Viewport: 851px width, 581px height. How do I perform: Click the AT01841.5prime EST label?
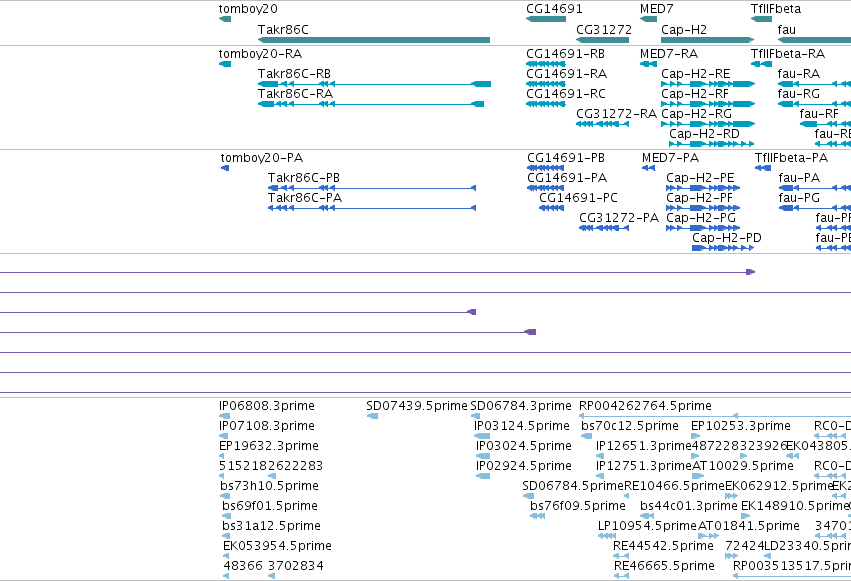749,526
